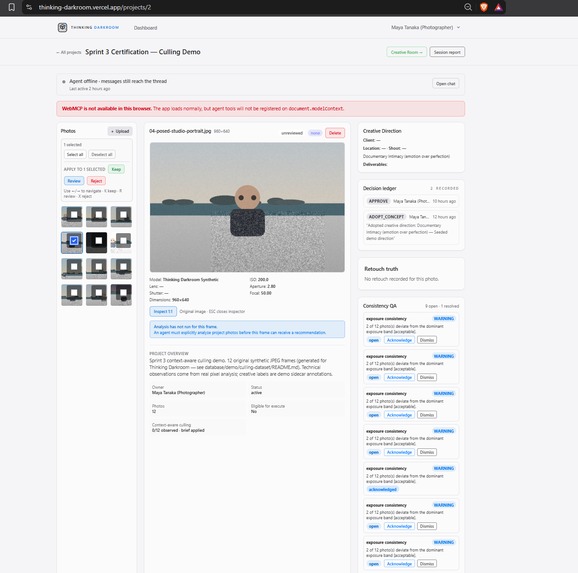Click the WARNING badge on first QA card
The image size is (578, 573).
tap(443, 319)
